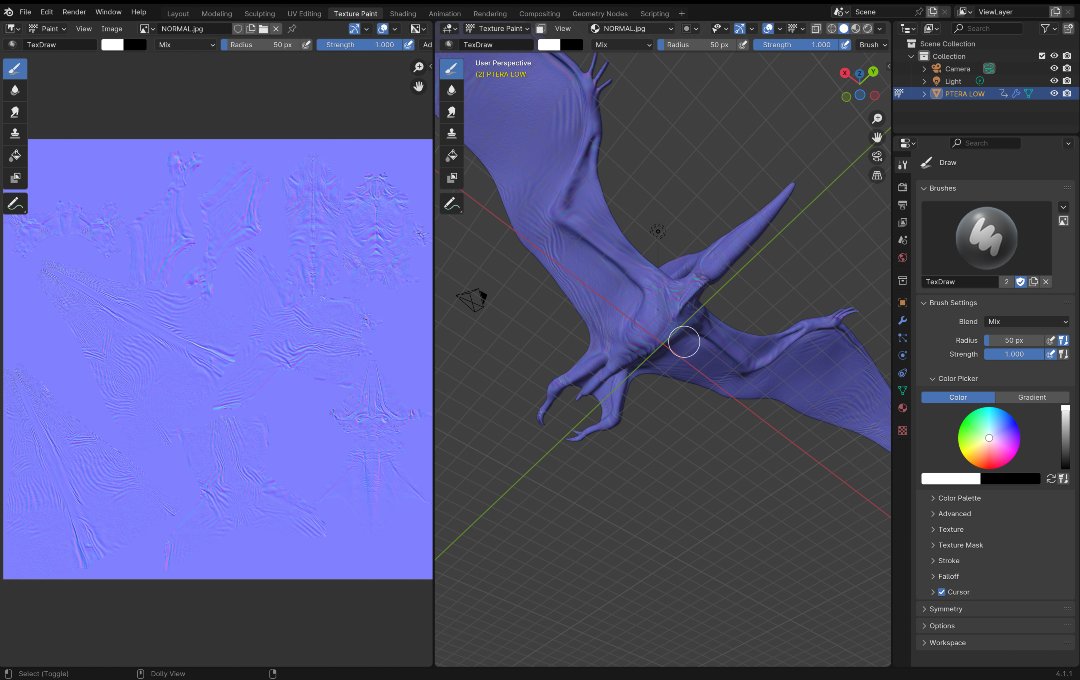Click the zoom magnifier in the 3D viewport
The height and width of the screenshot is (680, 1080).
point(877,119)
